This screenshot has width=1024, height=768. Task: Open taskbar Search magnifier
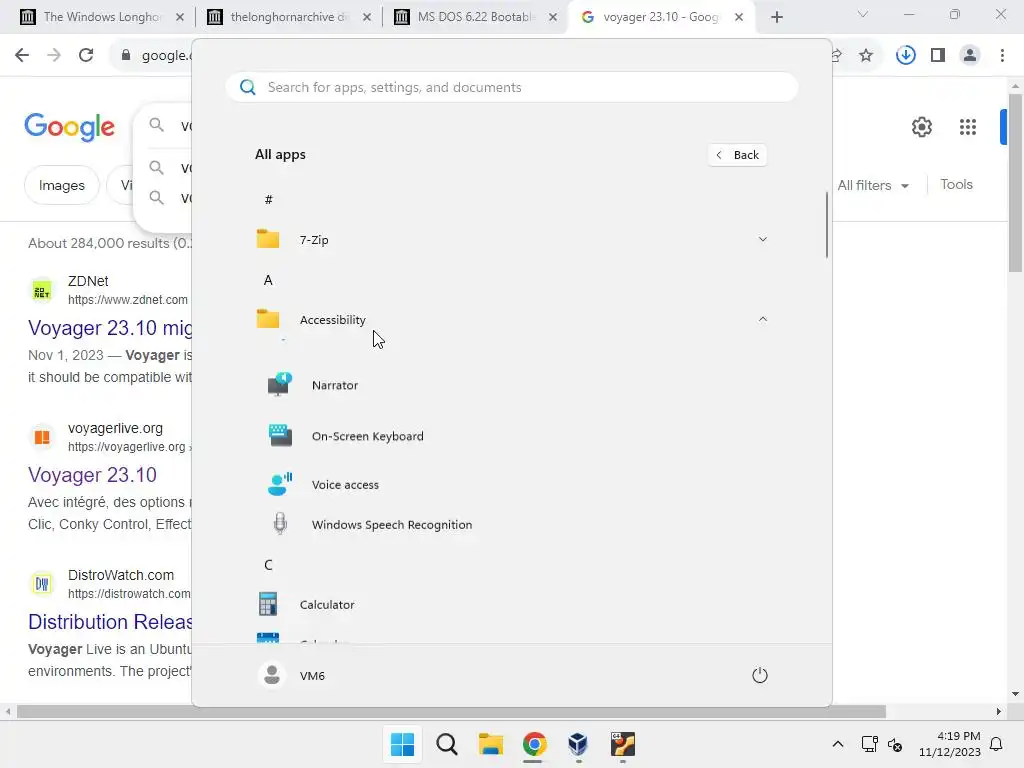[447, 744]
